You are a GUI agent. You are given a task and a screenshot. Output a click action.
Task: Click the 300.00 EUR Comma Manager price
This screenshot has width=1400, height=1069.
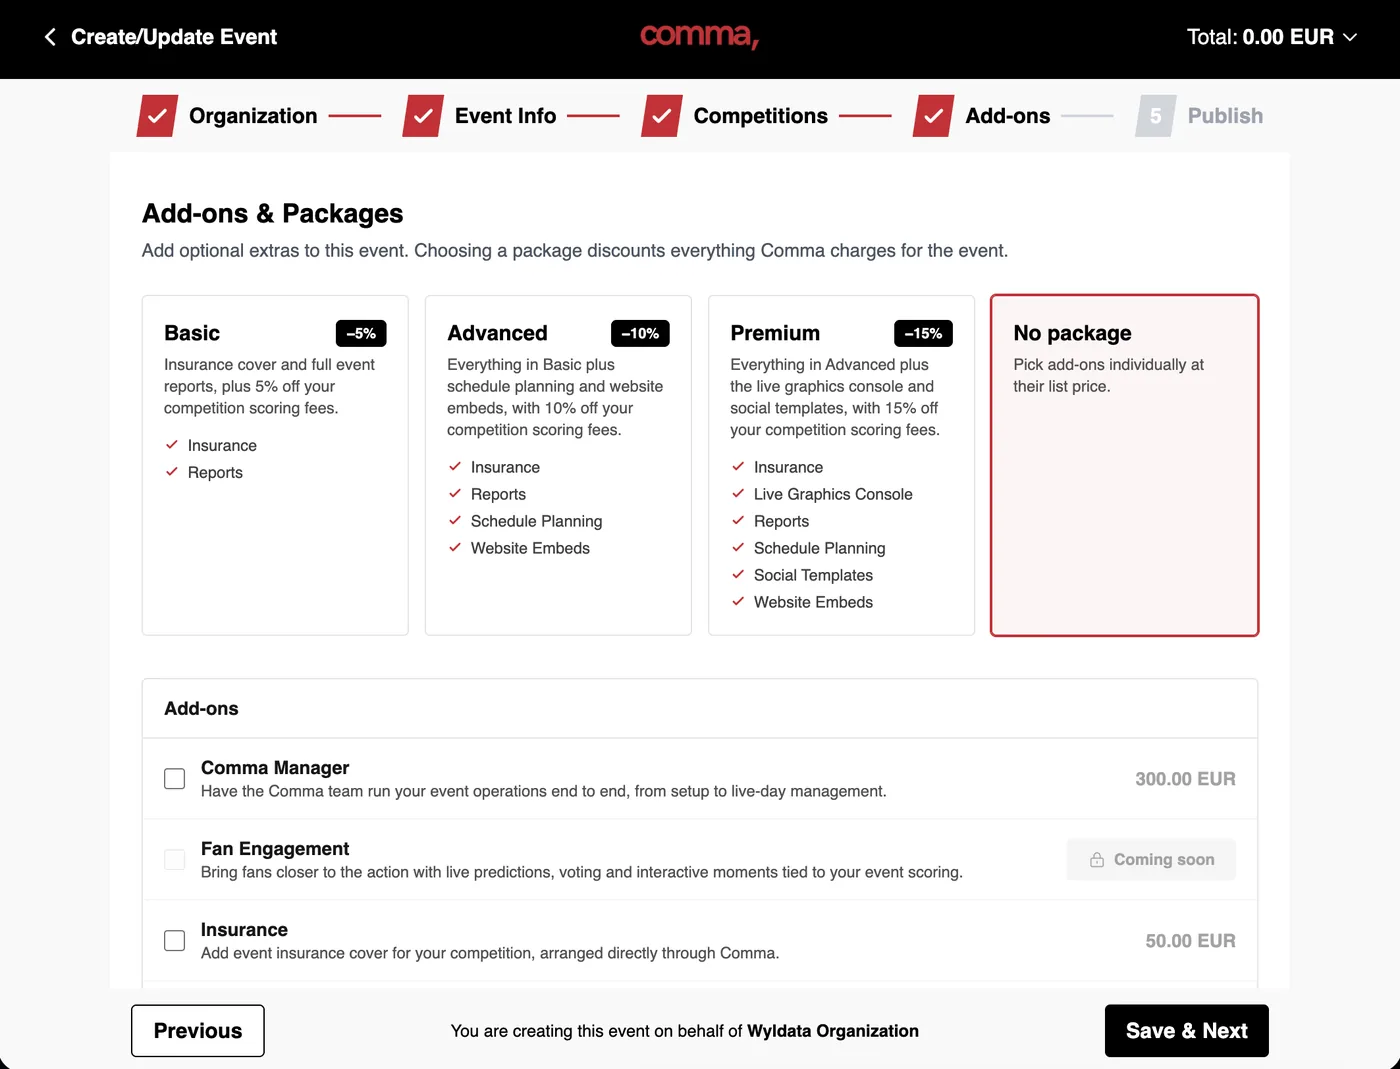pyautogui.click(x=1185, y=779)
